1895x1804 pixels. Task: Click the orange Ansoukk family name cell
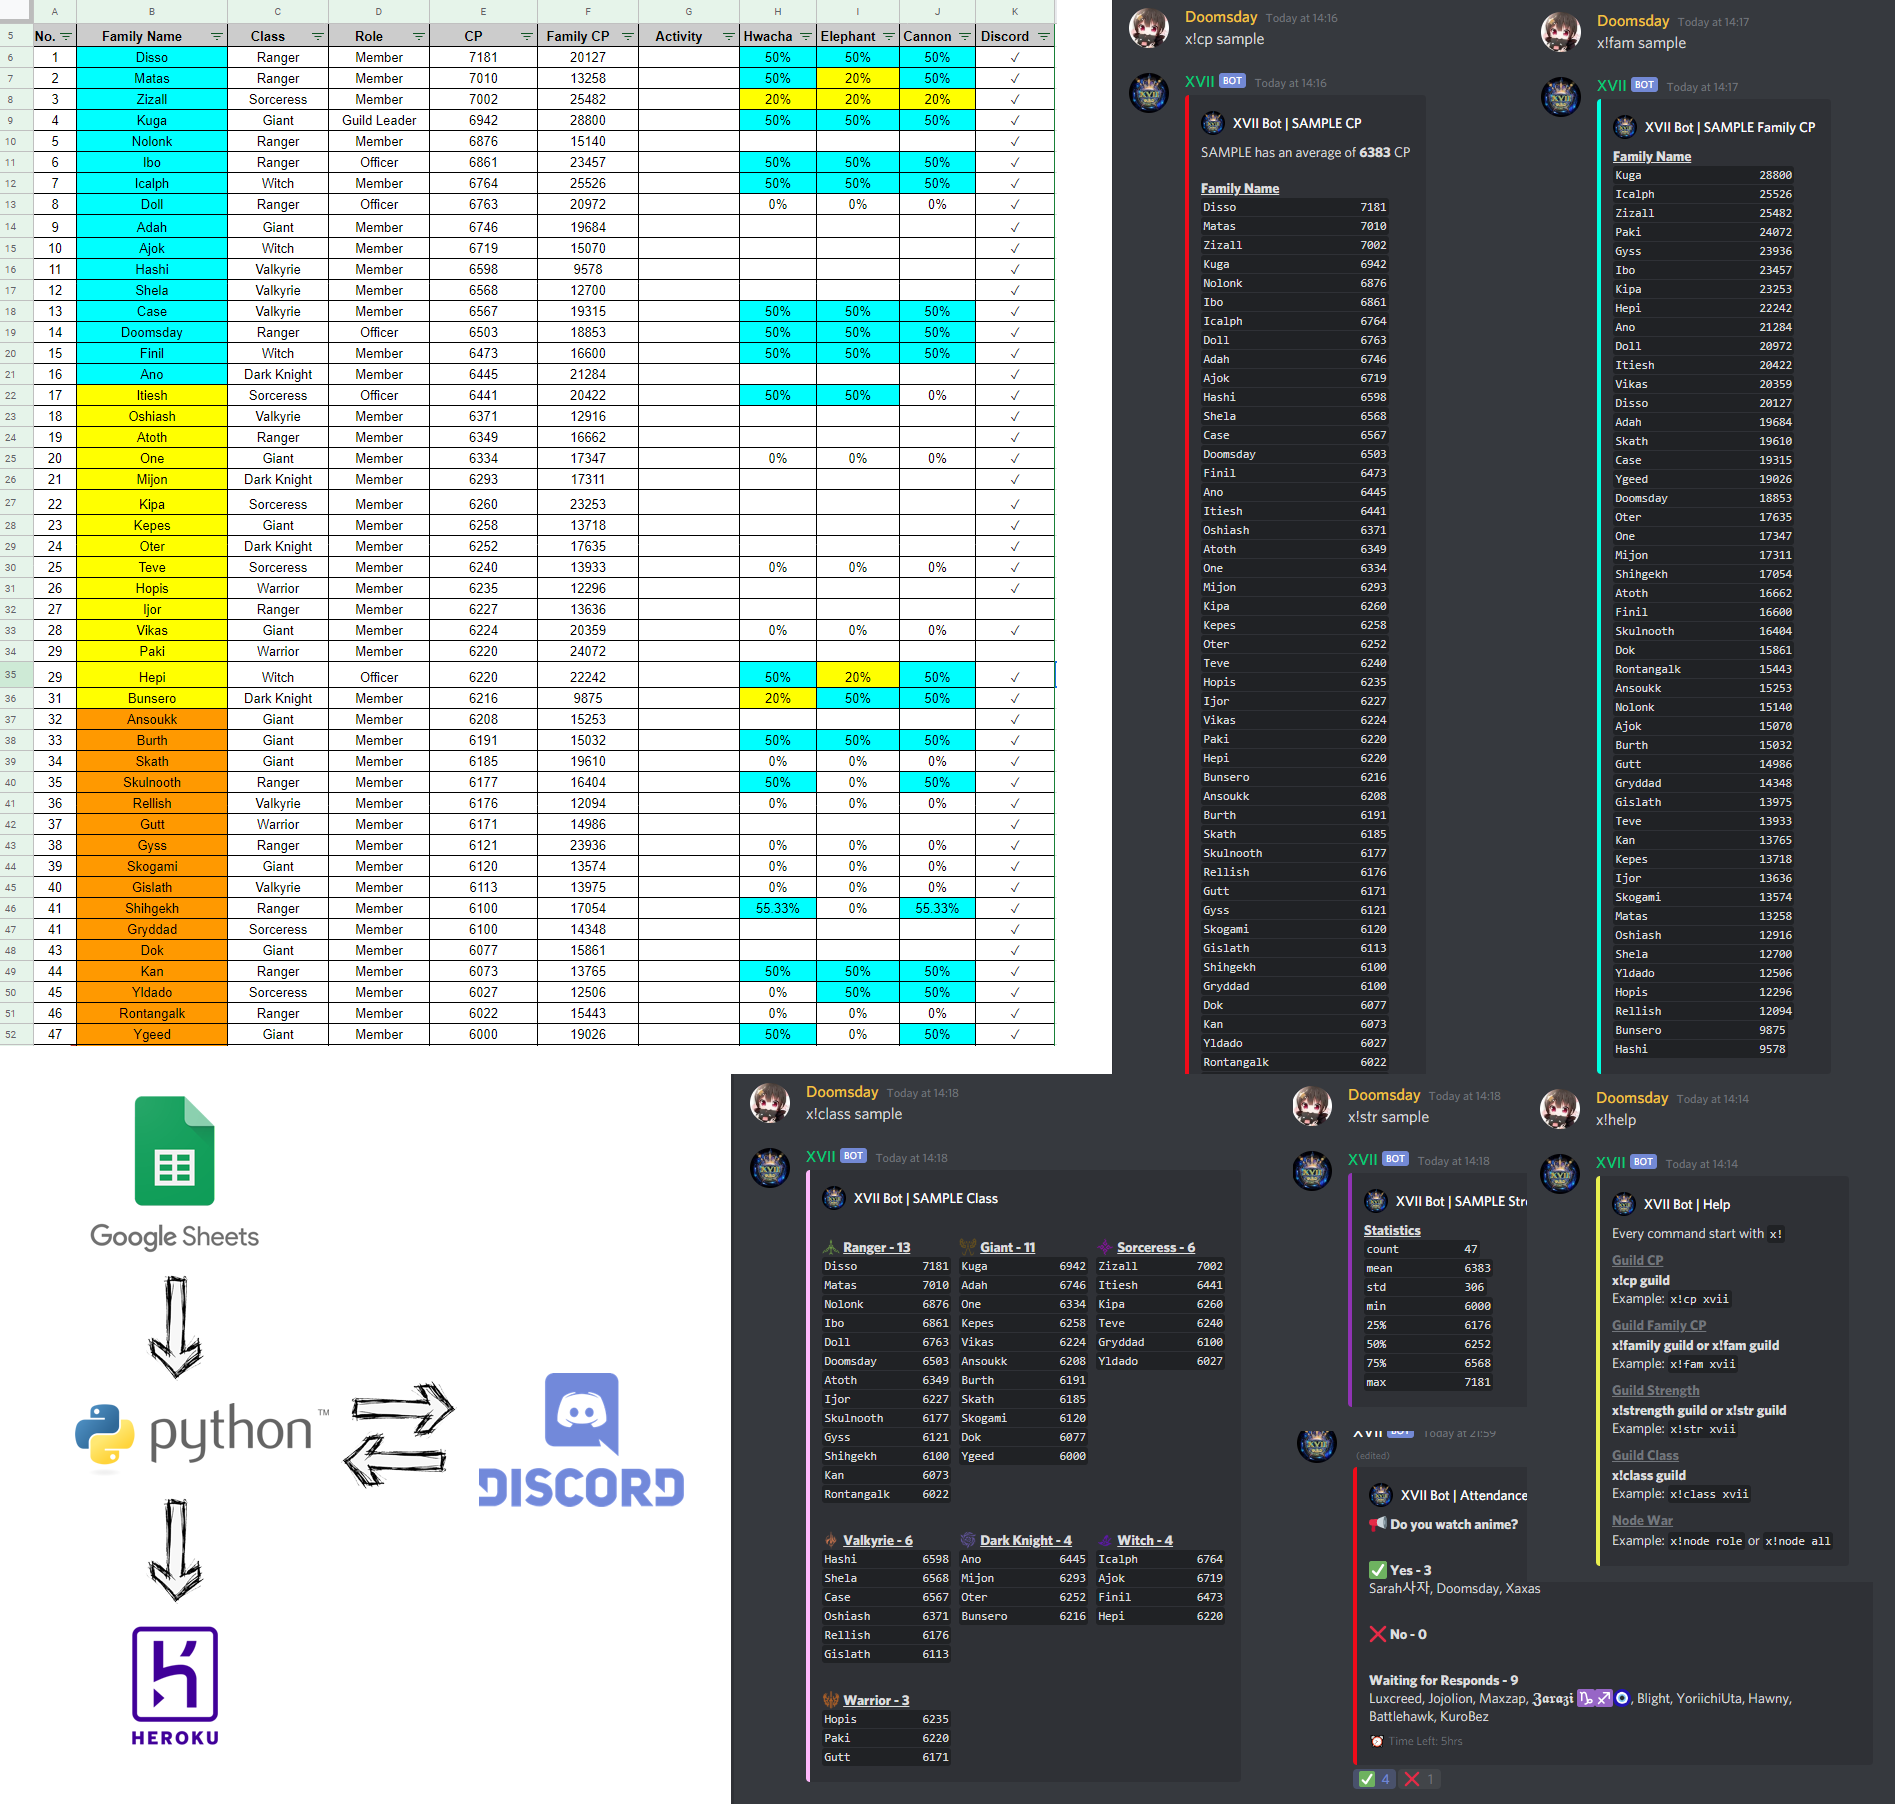click(x=152, y=719)
